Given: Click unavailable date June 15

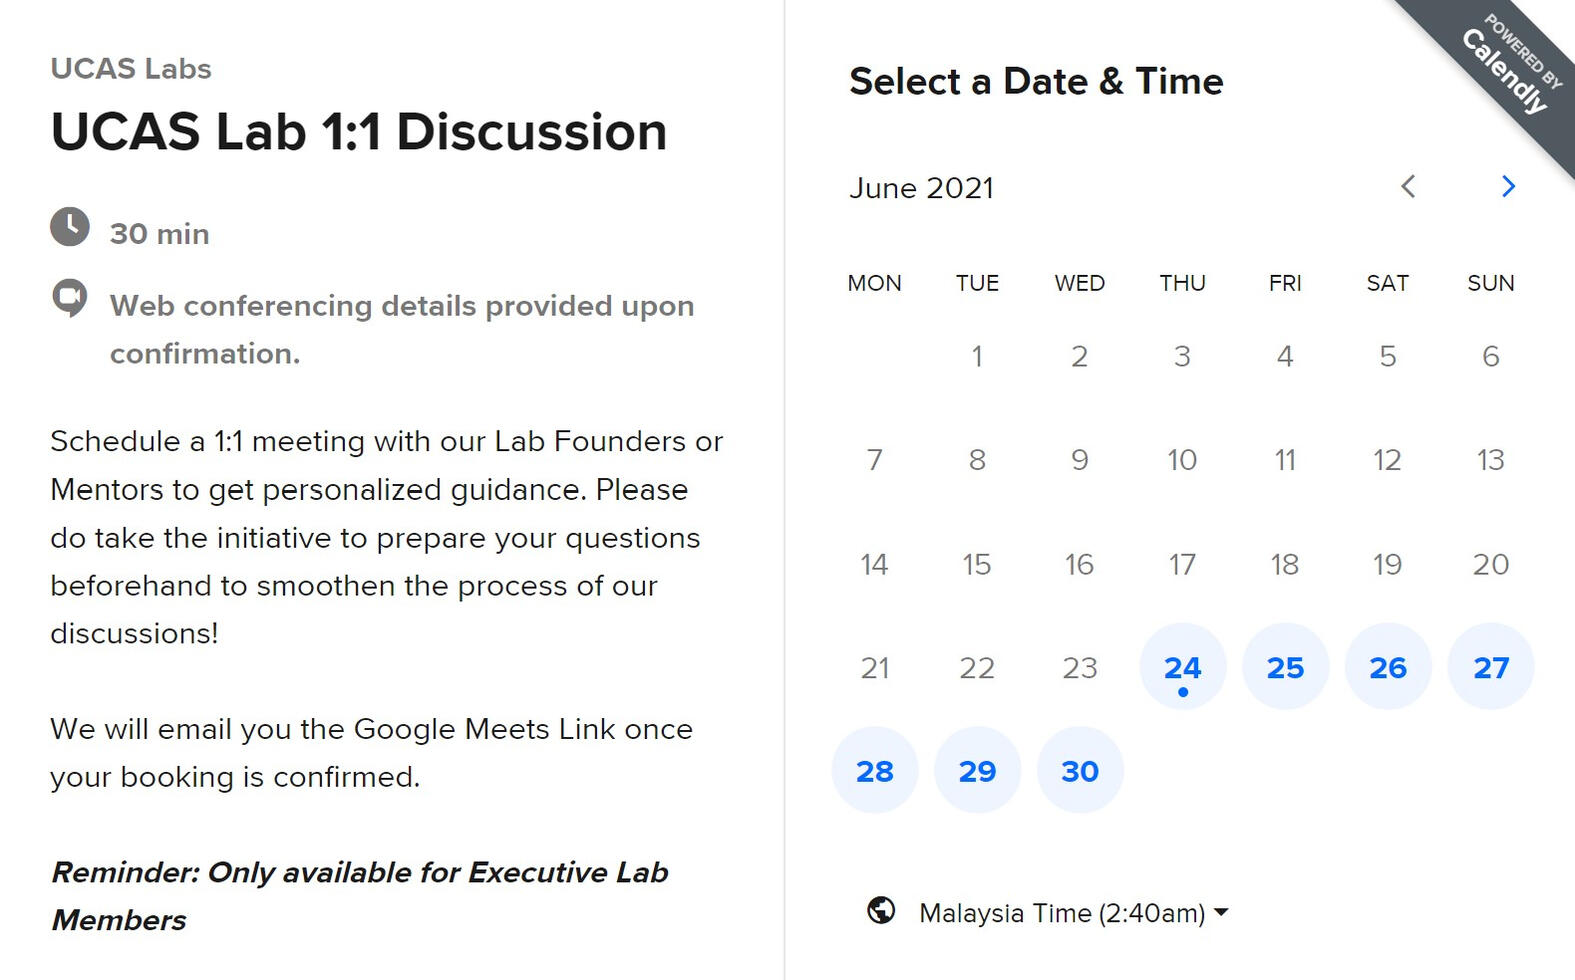Looking at the screenshot, I should [x=977, y=564].
